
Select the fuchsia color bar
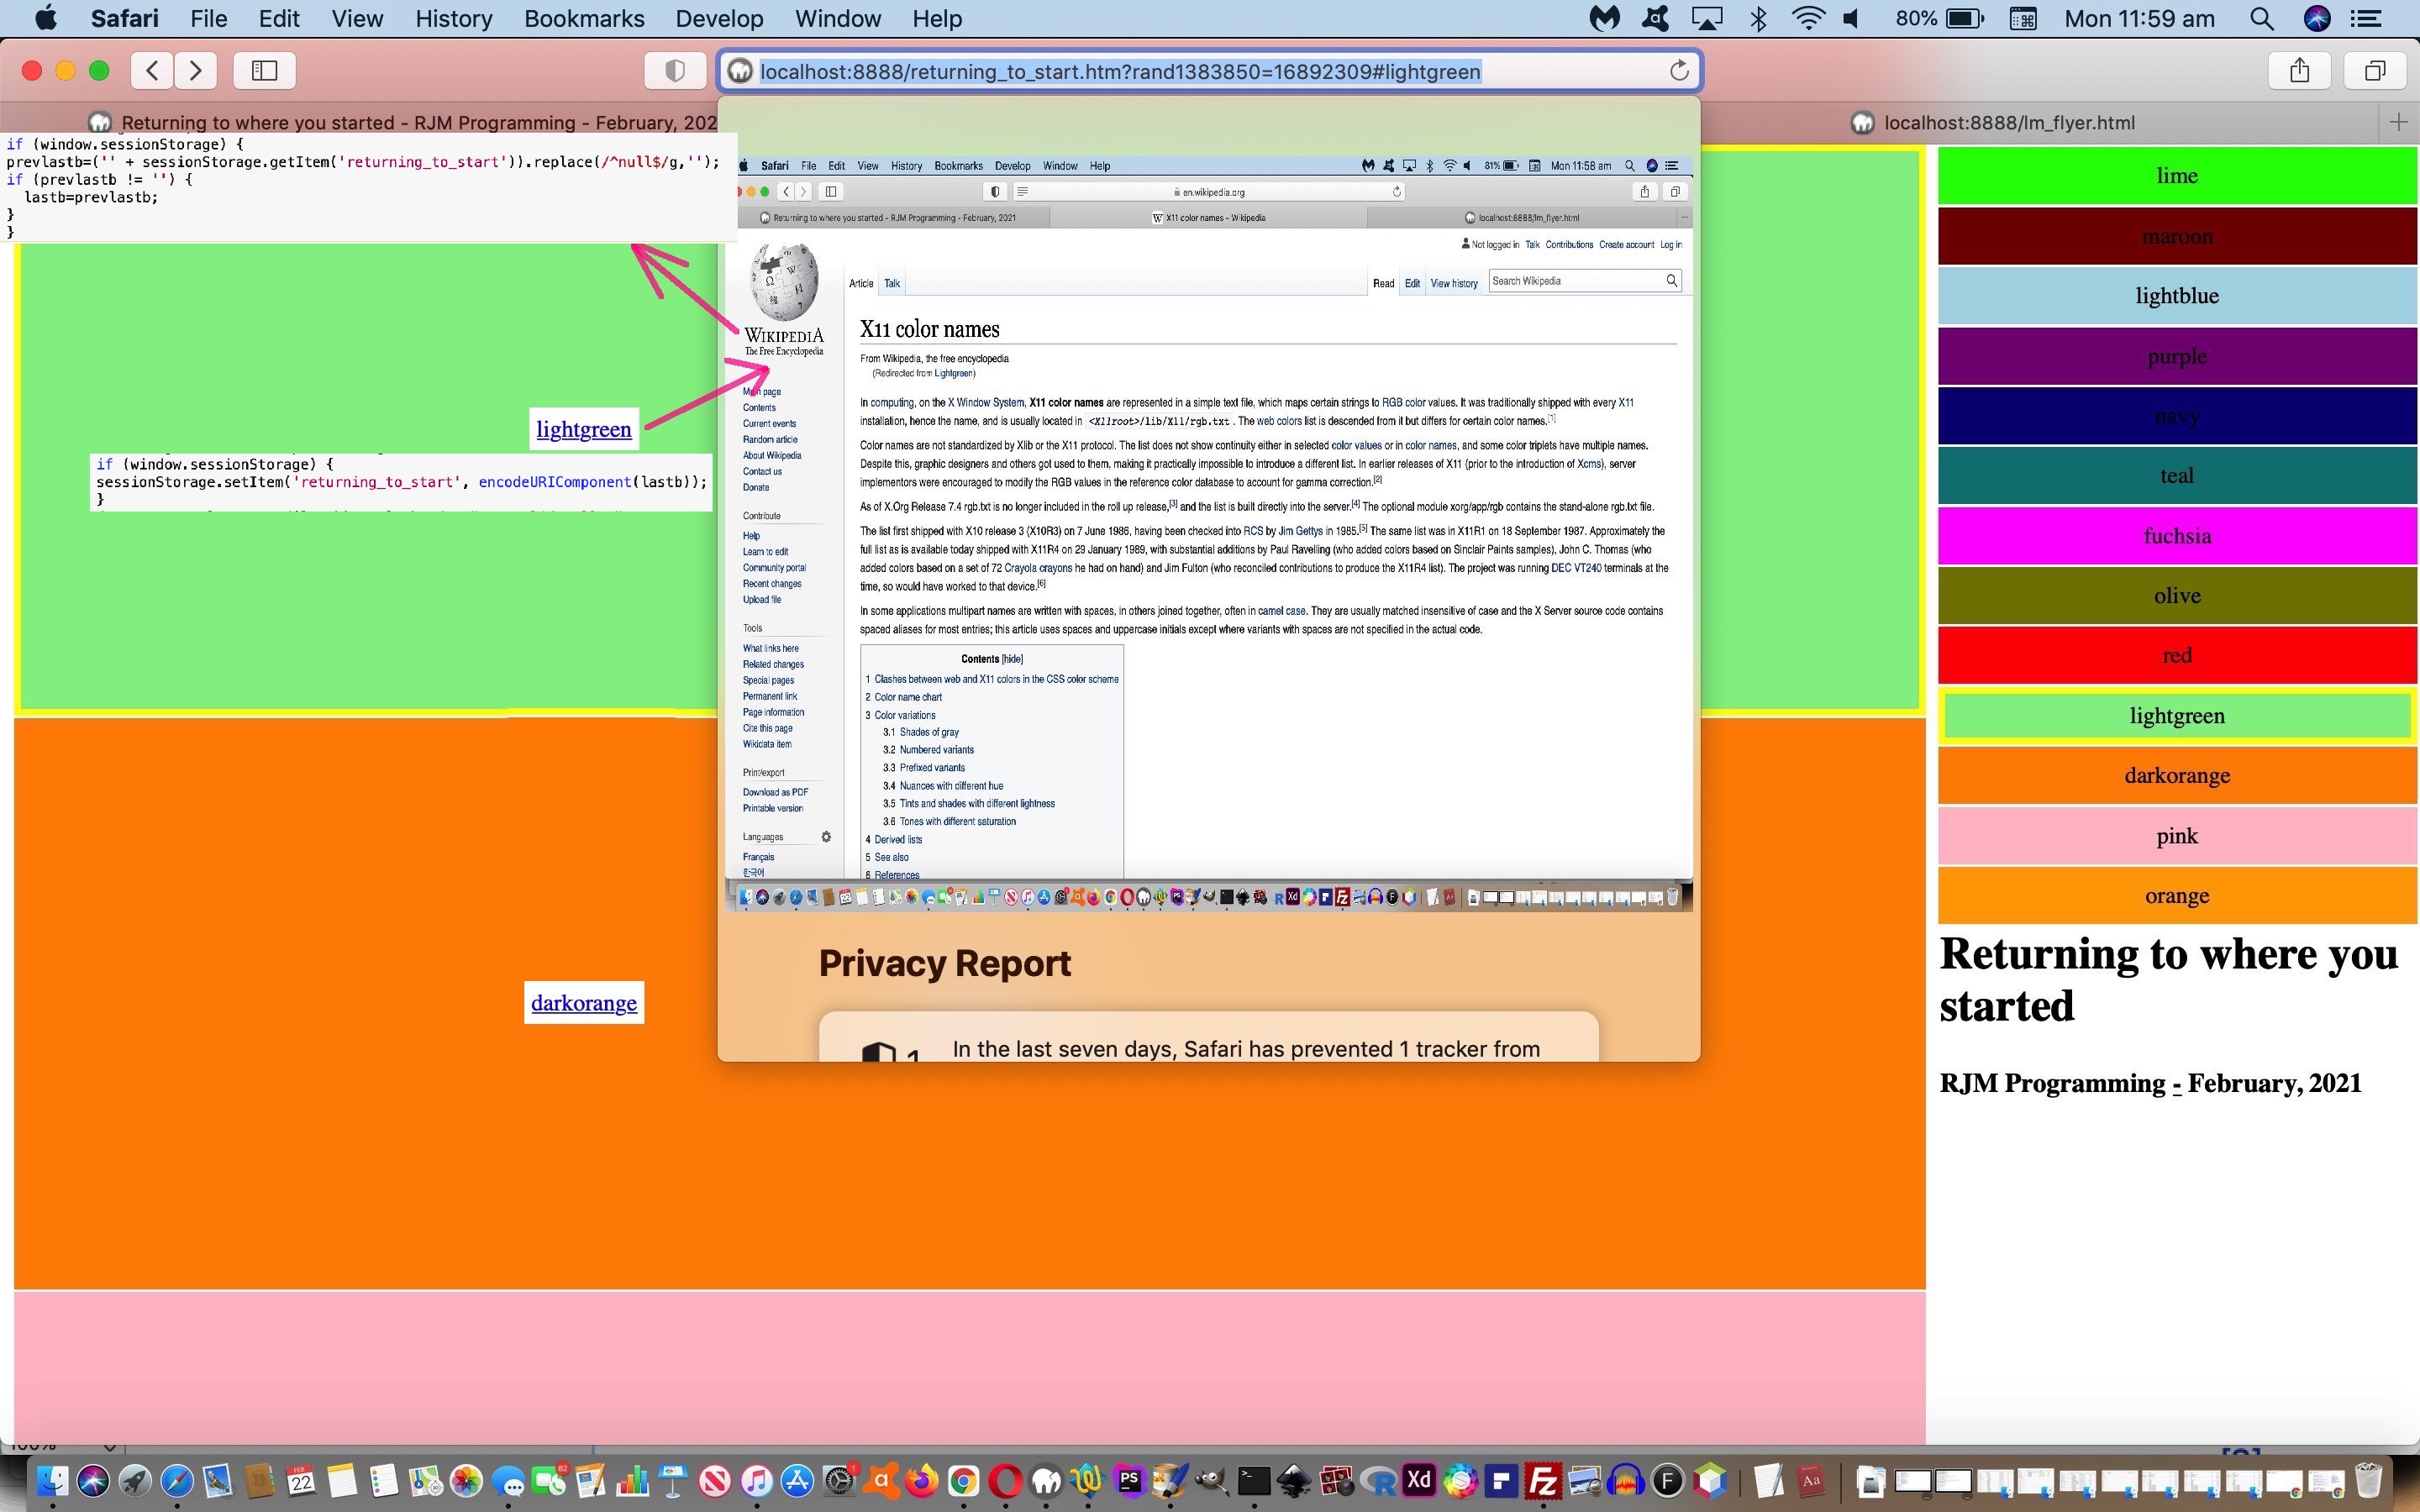pos(2176,536)
